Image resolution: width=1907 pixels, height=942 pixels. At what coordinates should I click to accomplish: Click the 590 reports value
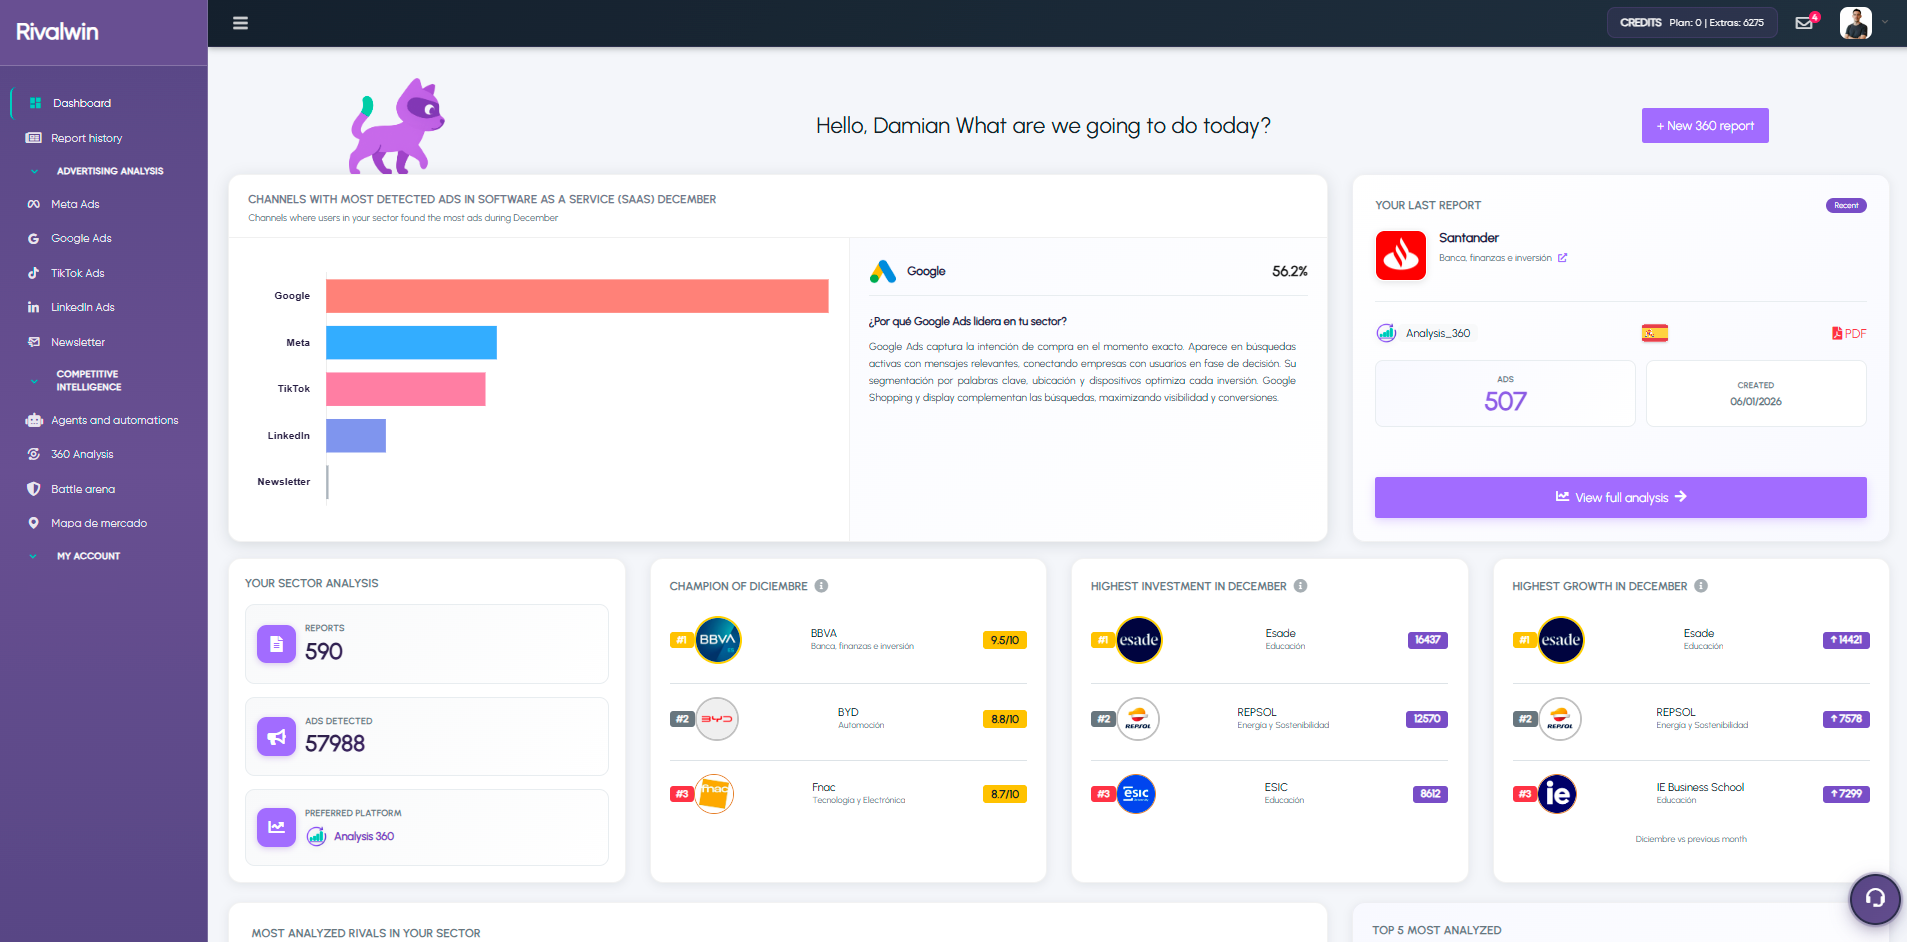(324, 651)
